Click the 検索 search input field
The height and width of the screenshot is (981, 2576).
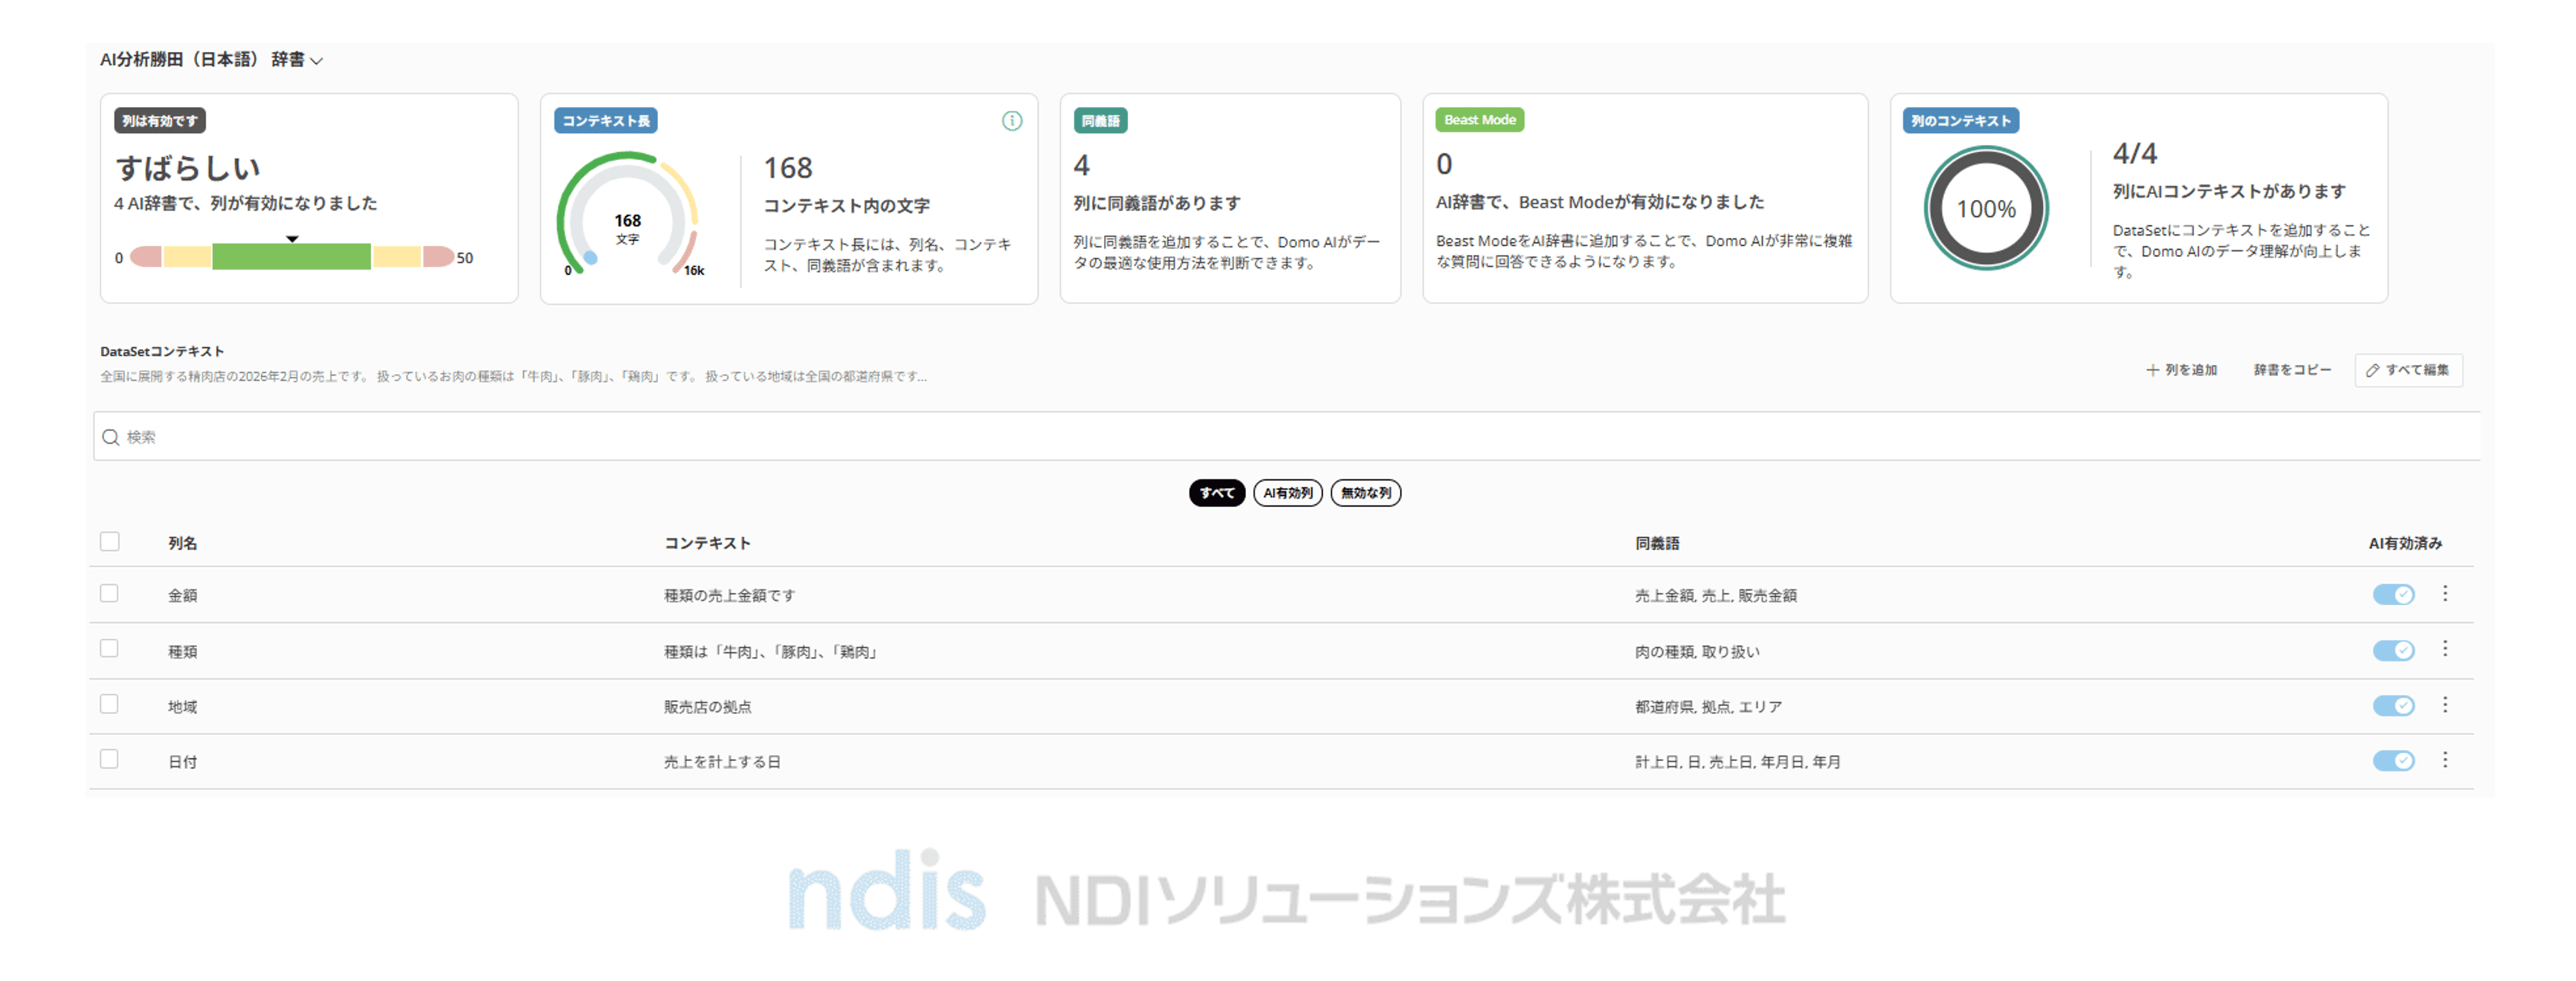(x=1286, y=437)
